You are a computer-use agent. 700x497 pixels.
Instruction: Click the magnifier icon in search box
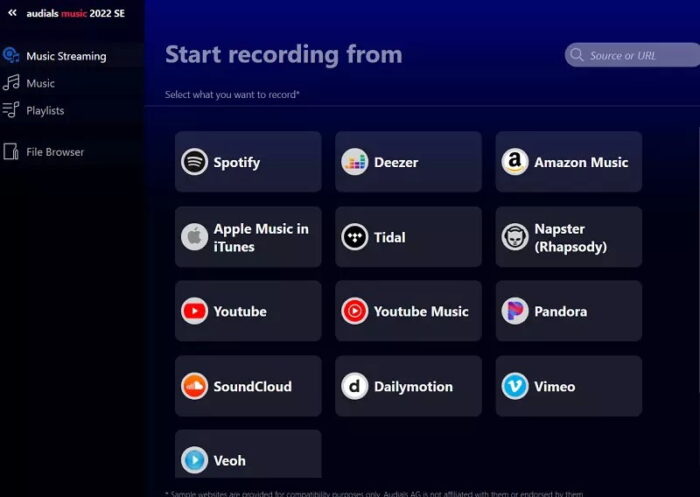coord(577,55)
